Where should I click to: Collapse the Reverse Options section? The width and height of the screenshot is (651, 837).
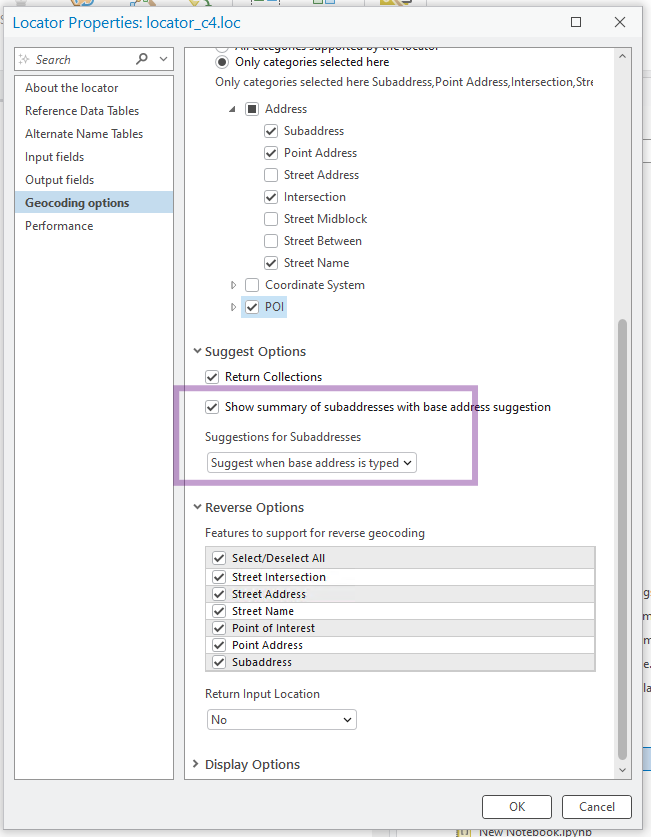(196, 508)
